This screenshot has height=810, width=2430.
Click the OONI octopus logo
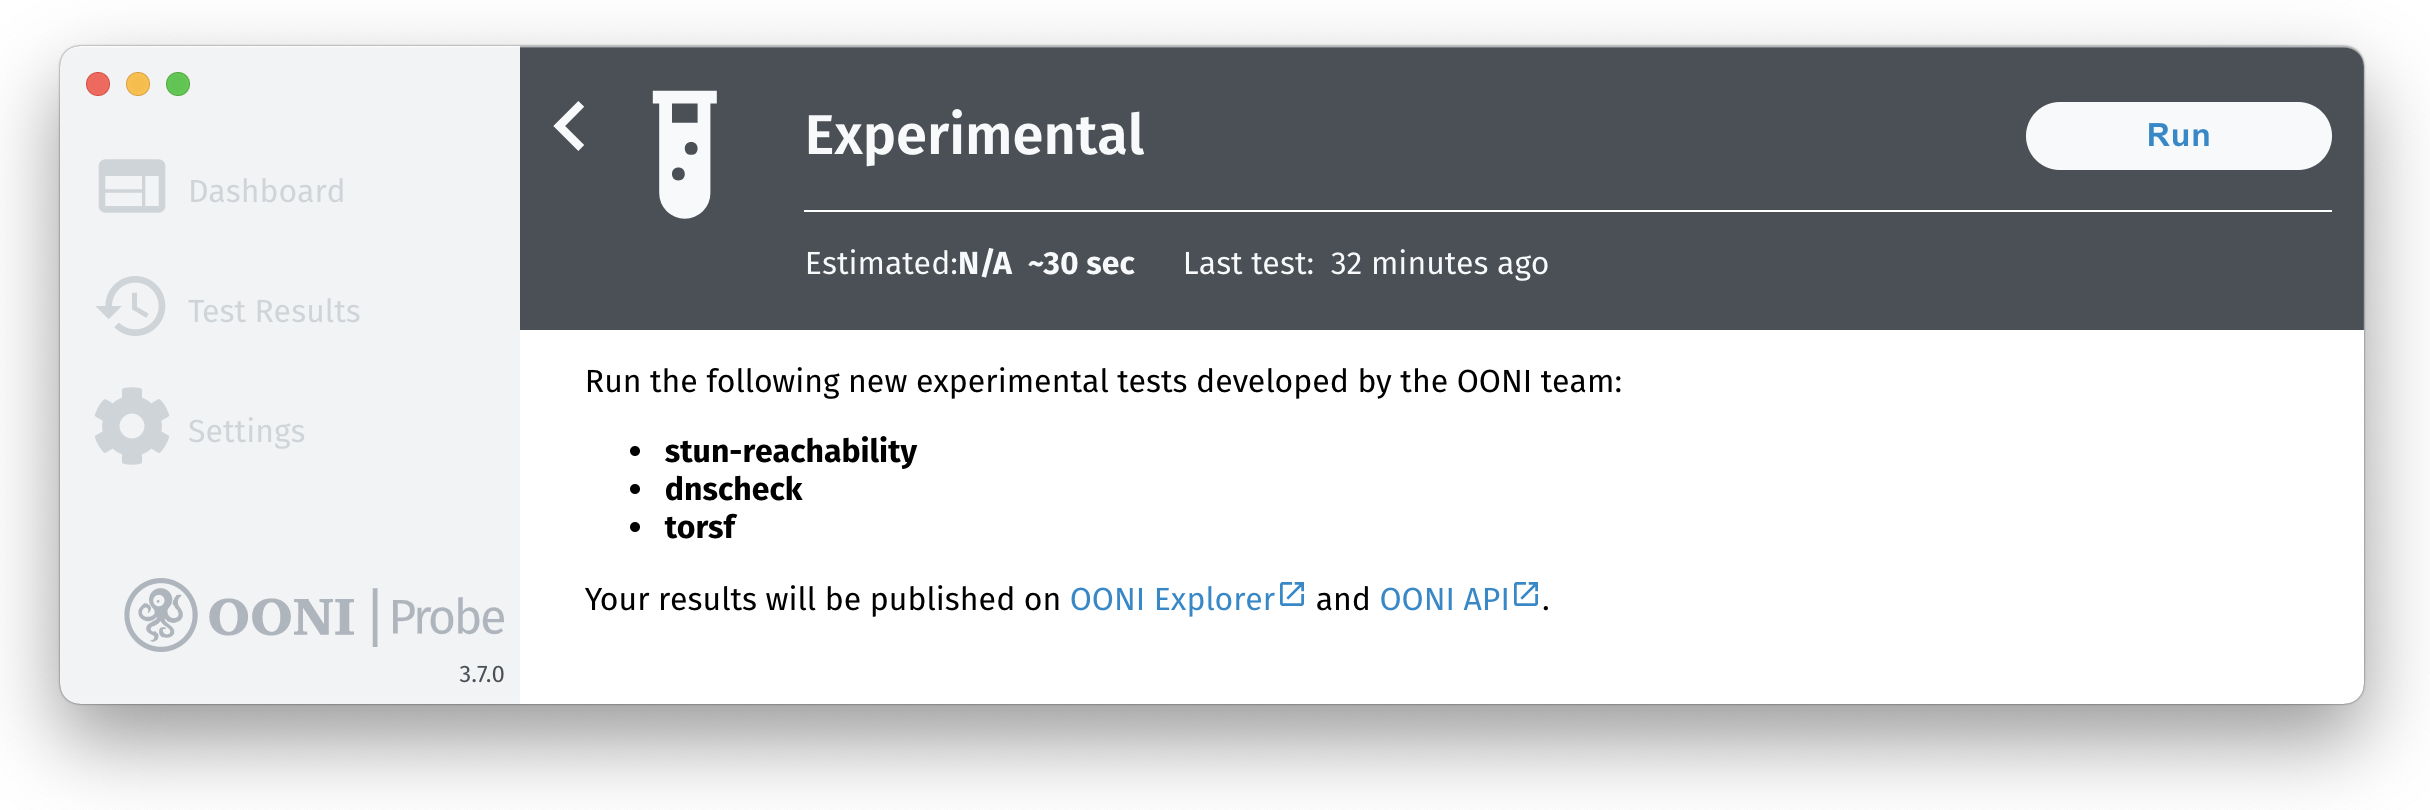pos(160,615)
